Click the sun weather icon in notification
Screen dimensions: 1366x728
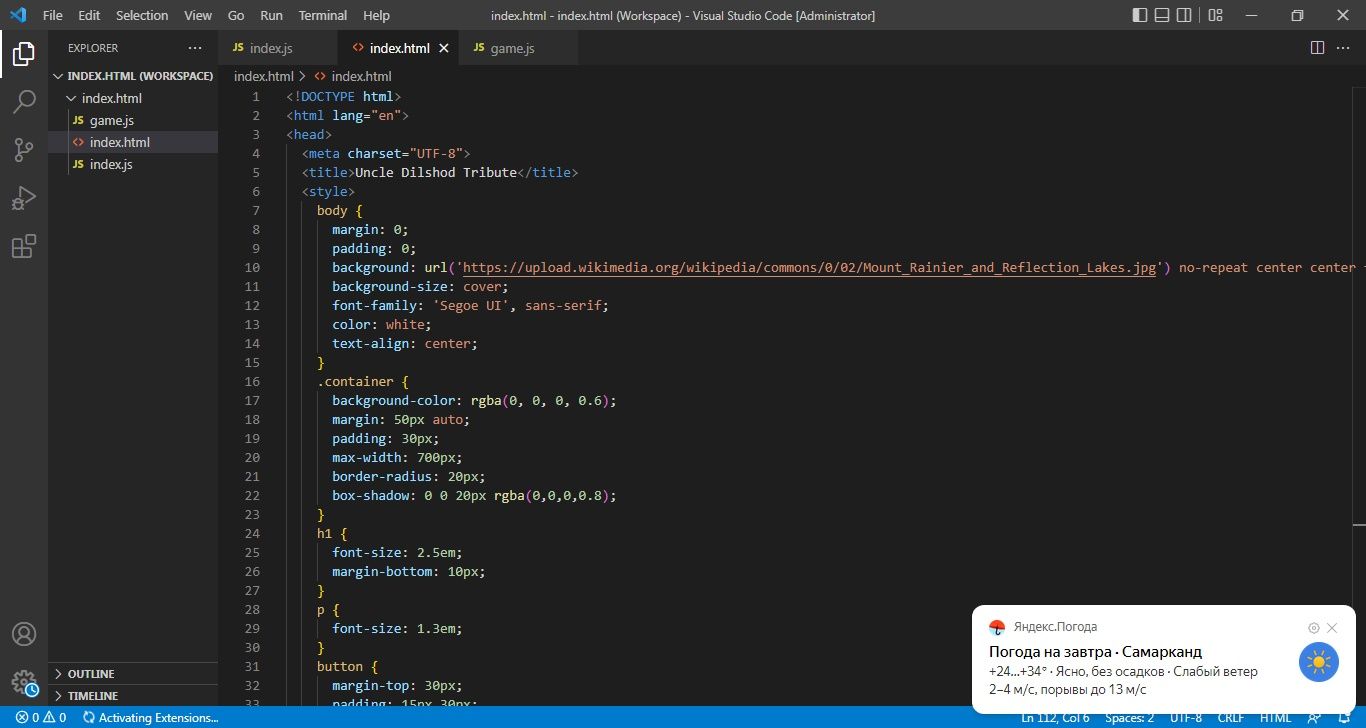click(x=1319, y=662)
